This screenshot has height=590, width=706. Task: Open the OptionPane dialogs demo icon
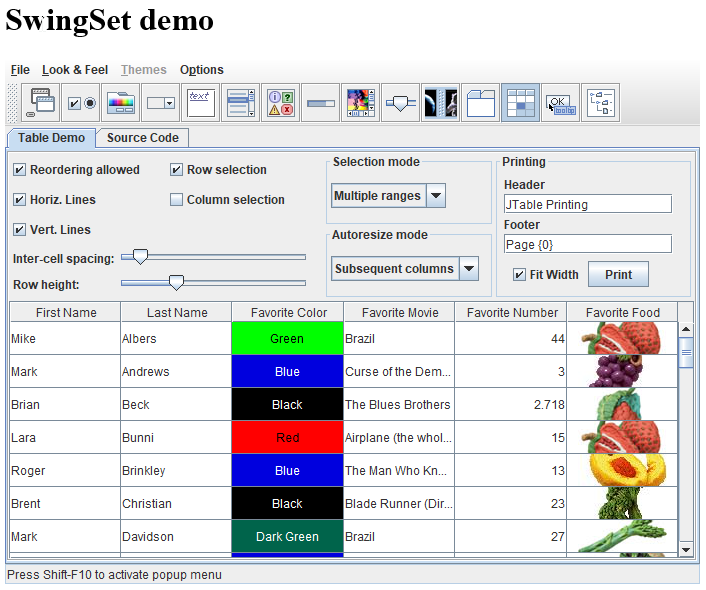(281, 103)
